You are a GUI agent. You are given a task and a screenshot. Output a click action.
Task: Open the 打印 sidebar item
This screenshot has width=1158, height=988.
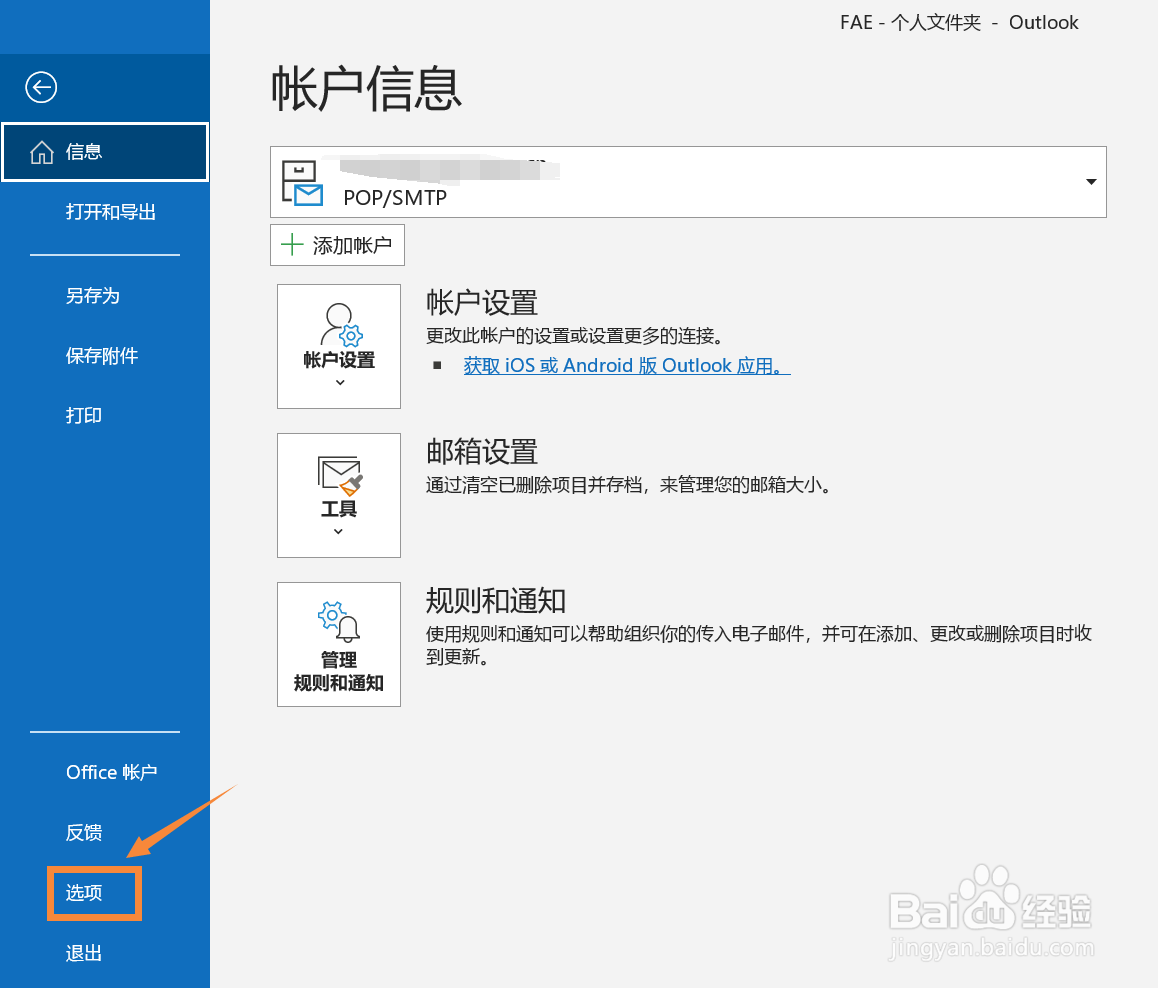click(x=83, y=415)
